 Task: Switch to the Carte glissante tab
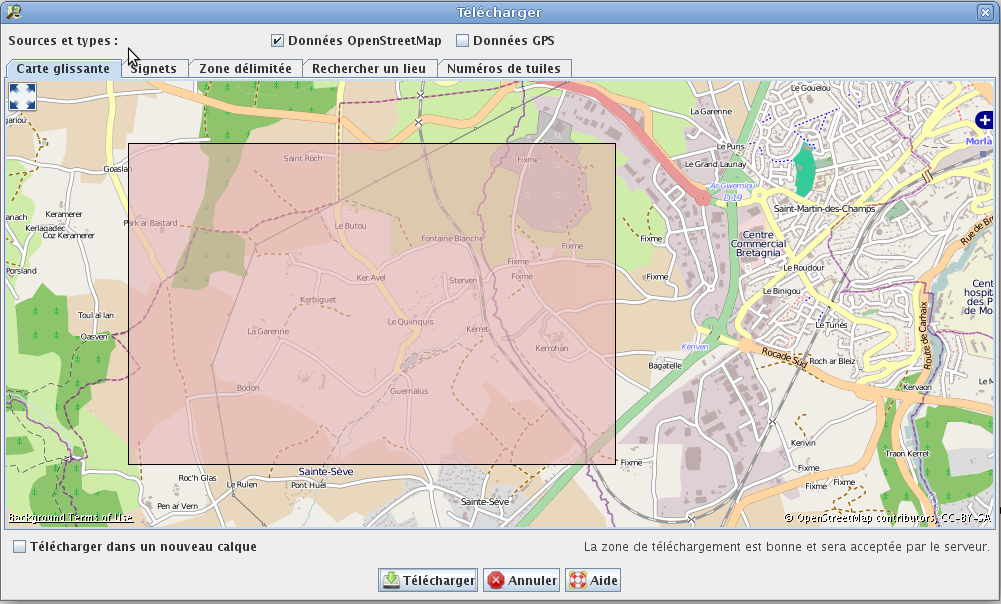pyautogui.click(x=63, y=68)
